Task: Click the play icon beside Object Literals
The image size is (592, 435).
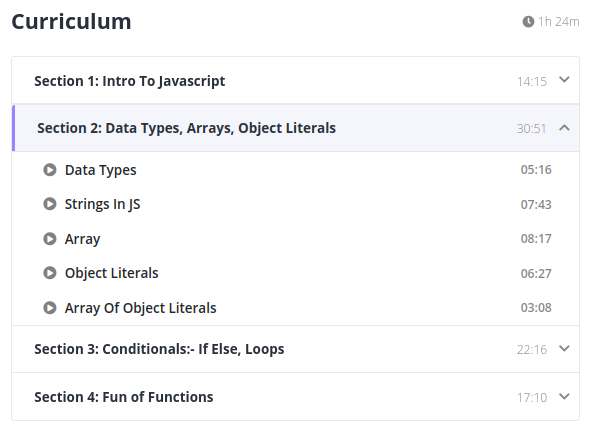Action: point(49,273)
